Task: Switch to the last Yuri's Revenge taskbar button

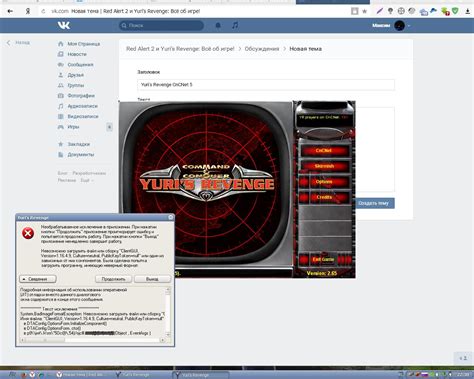Action: tap(201, 375)
